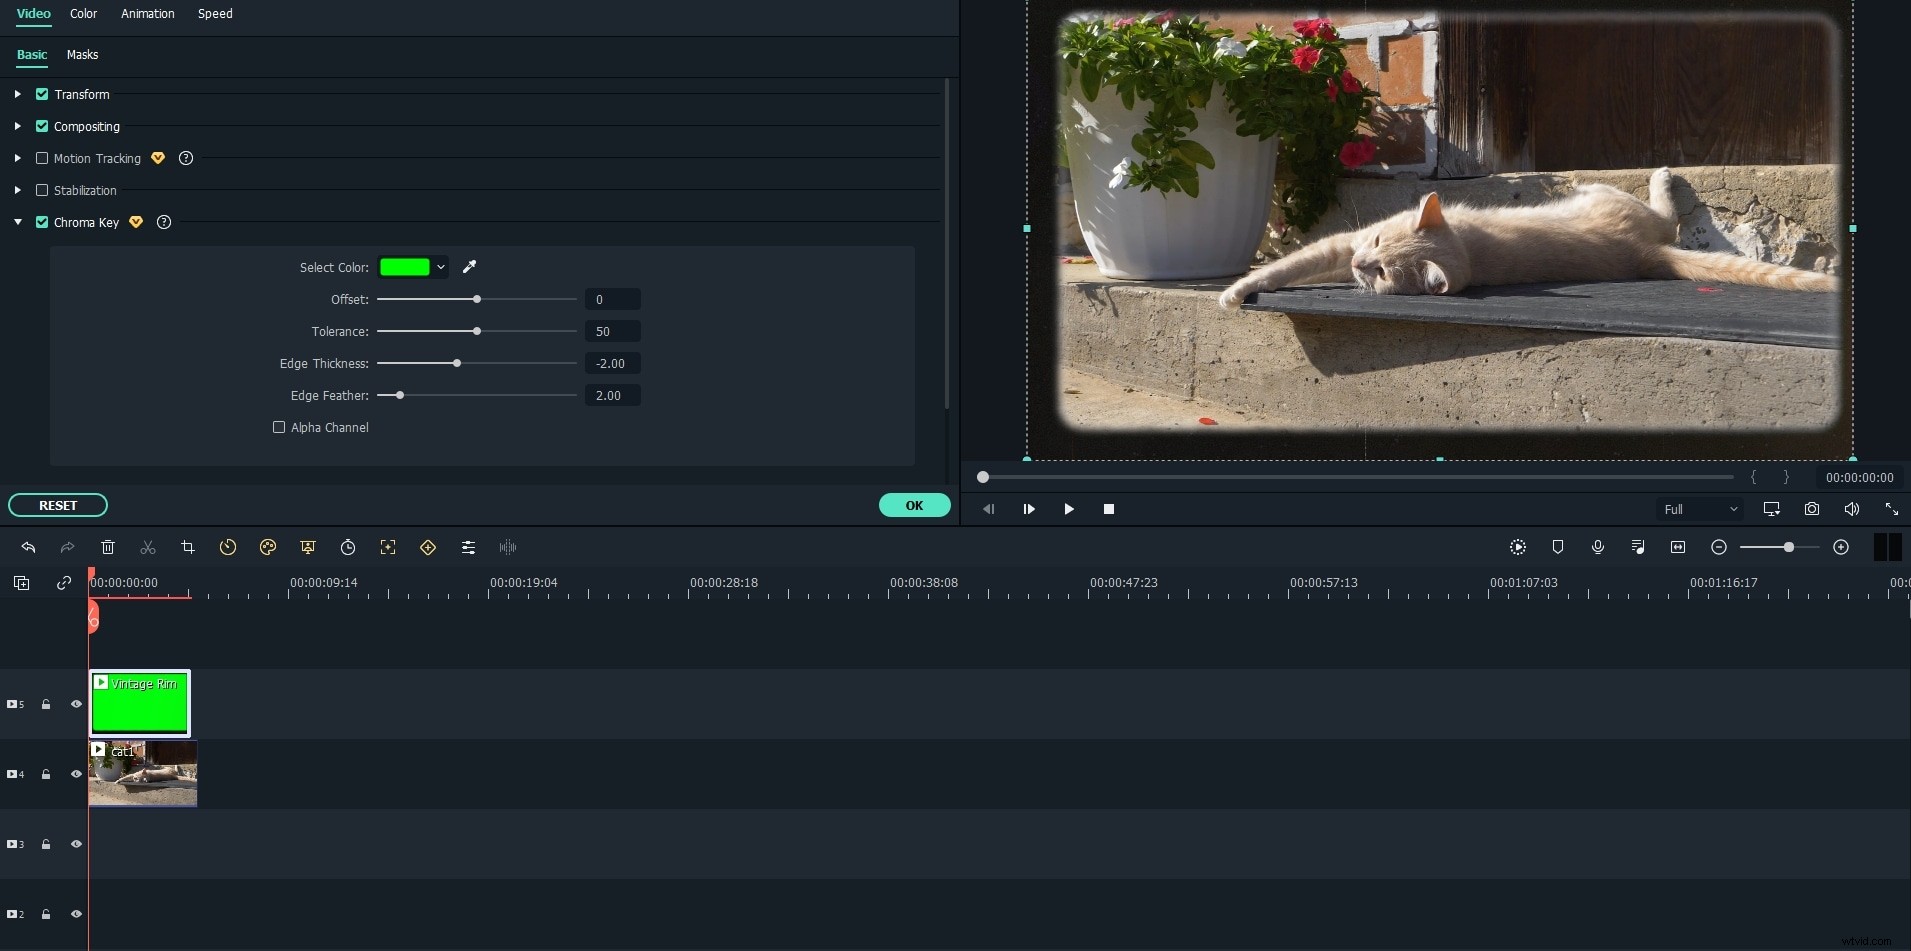Expand the Transform section
Viewport: 1911px width, 951px height.
[x=16, y=94]
